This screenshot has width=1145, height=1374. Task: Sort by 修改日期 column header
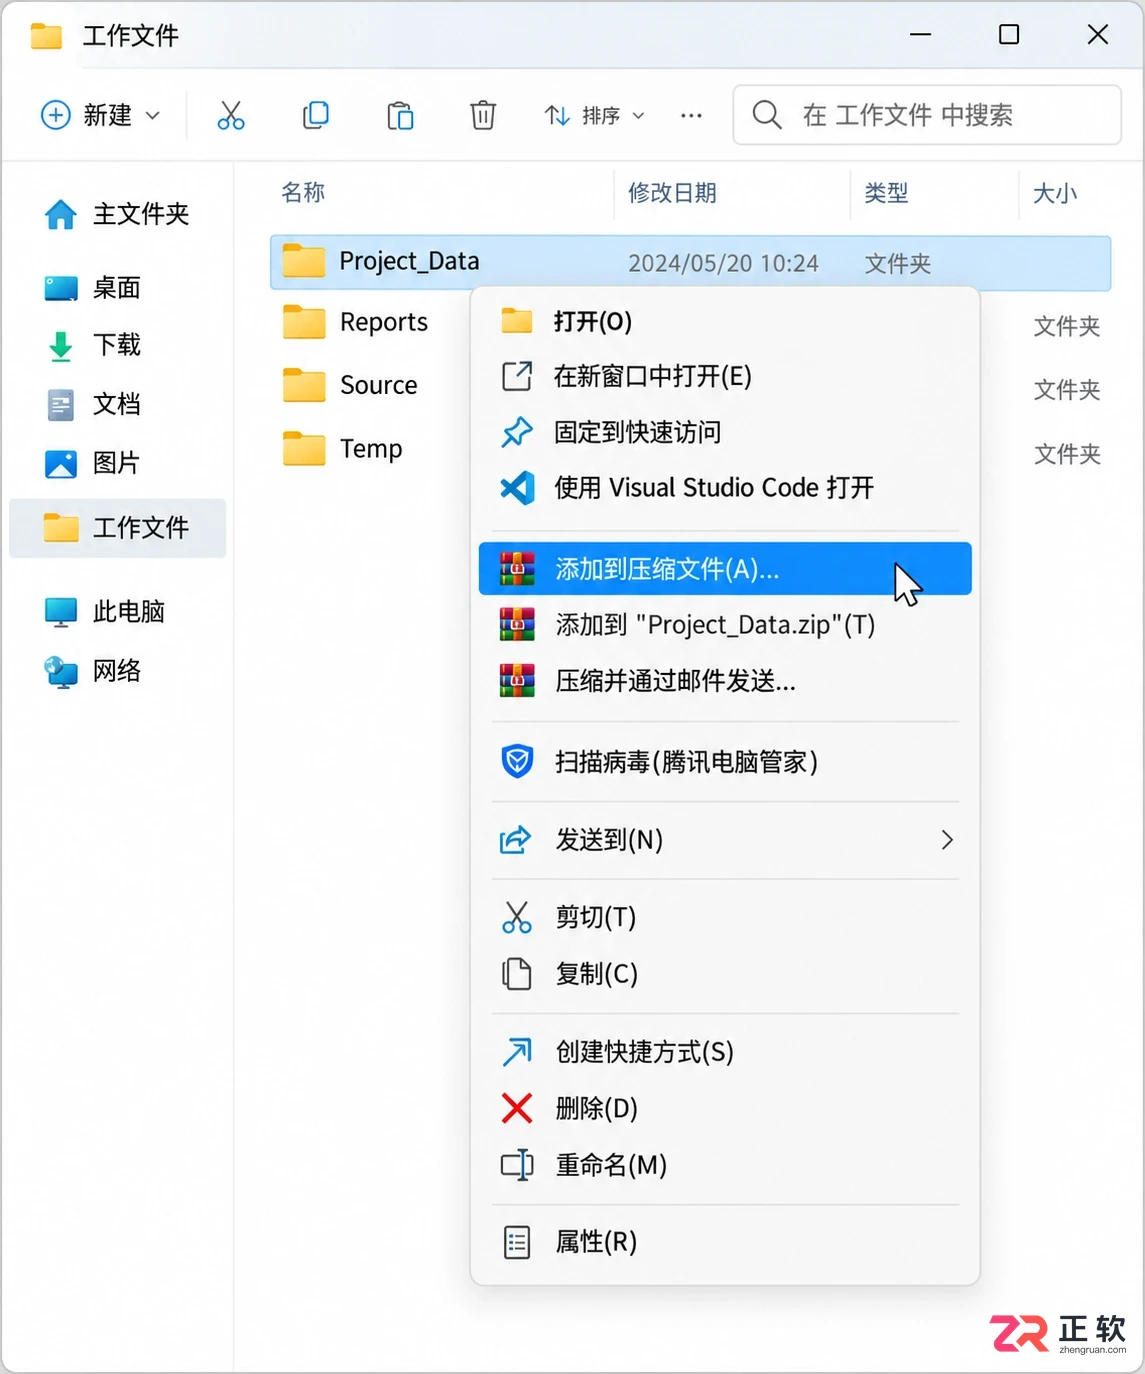(672, 193)
